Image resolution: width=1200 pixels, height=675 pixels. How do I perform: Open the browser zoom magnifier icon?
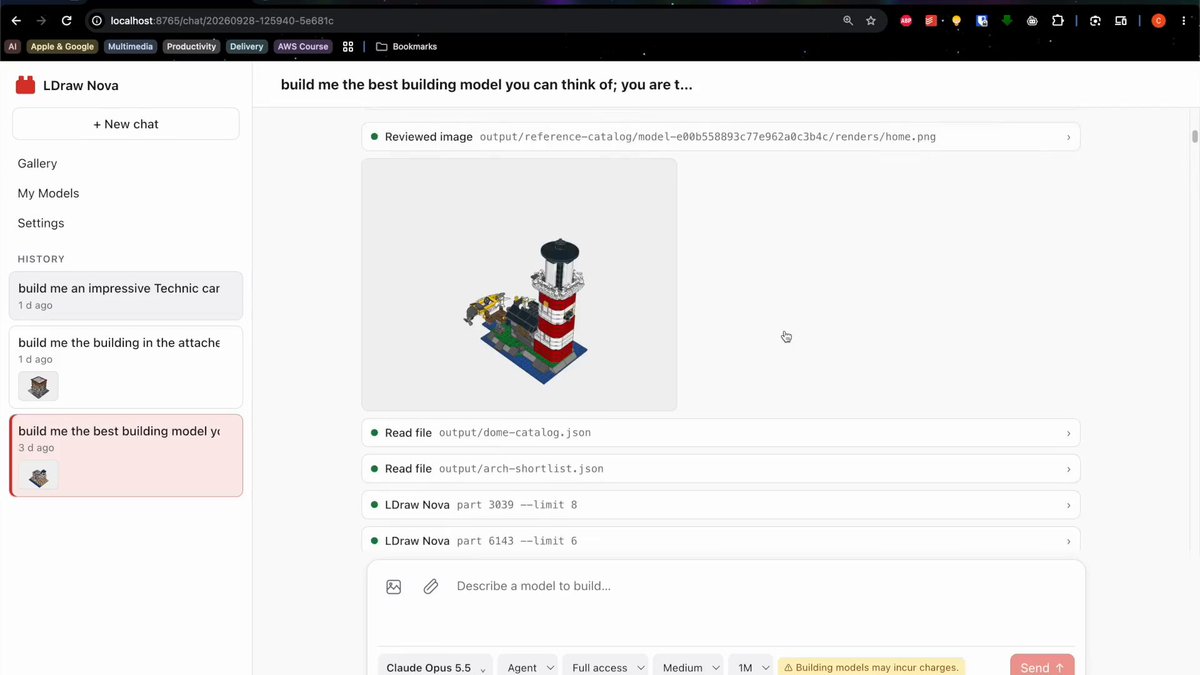(848, 20)
